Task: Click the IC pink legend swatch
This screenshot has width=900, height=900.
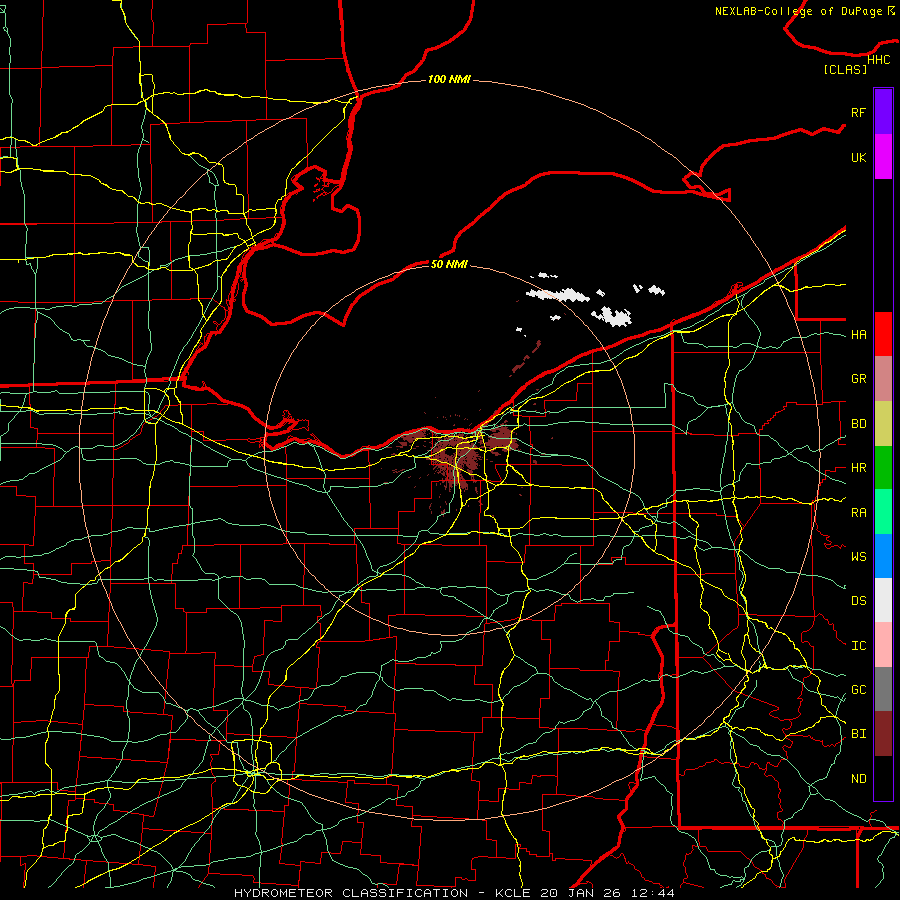Action: pyautogui.click(x=883, y=645)
